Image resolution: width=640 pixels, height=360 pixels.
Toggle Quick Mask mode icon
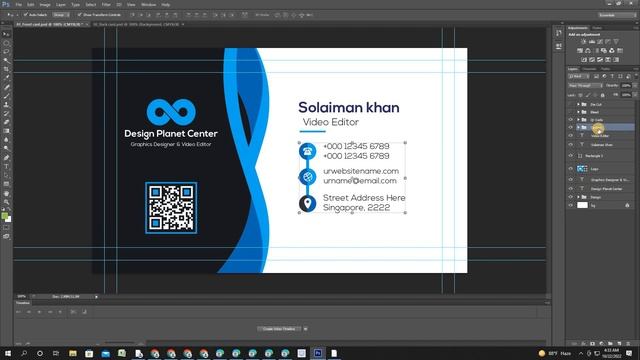[x=6, y=228]
